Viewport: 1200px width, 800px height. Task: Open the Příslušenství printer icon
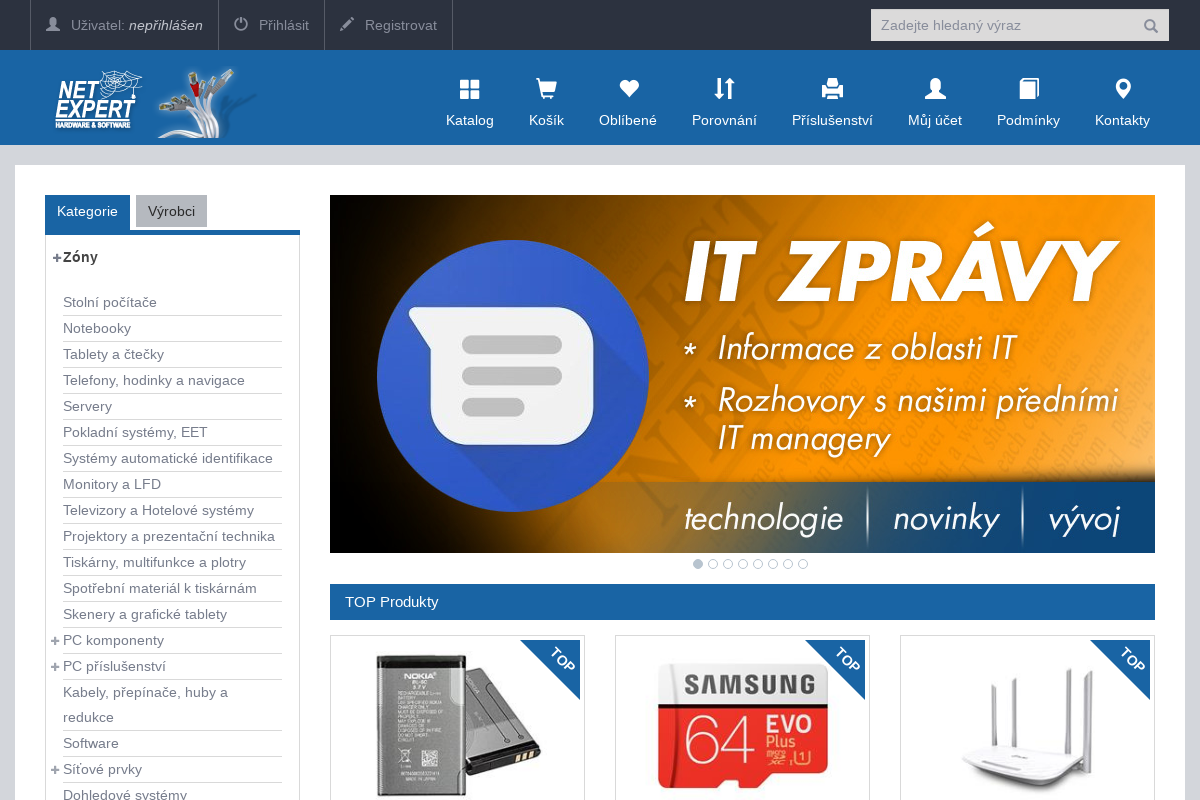click(832, 88)
